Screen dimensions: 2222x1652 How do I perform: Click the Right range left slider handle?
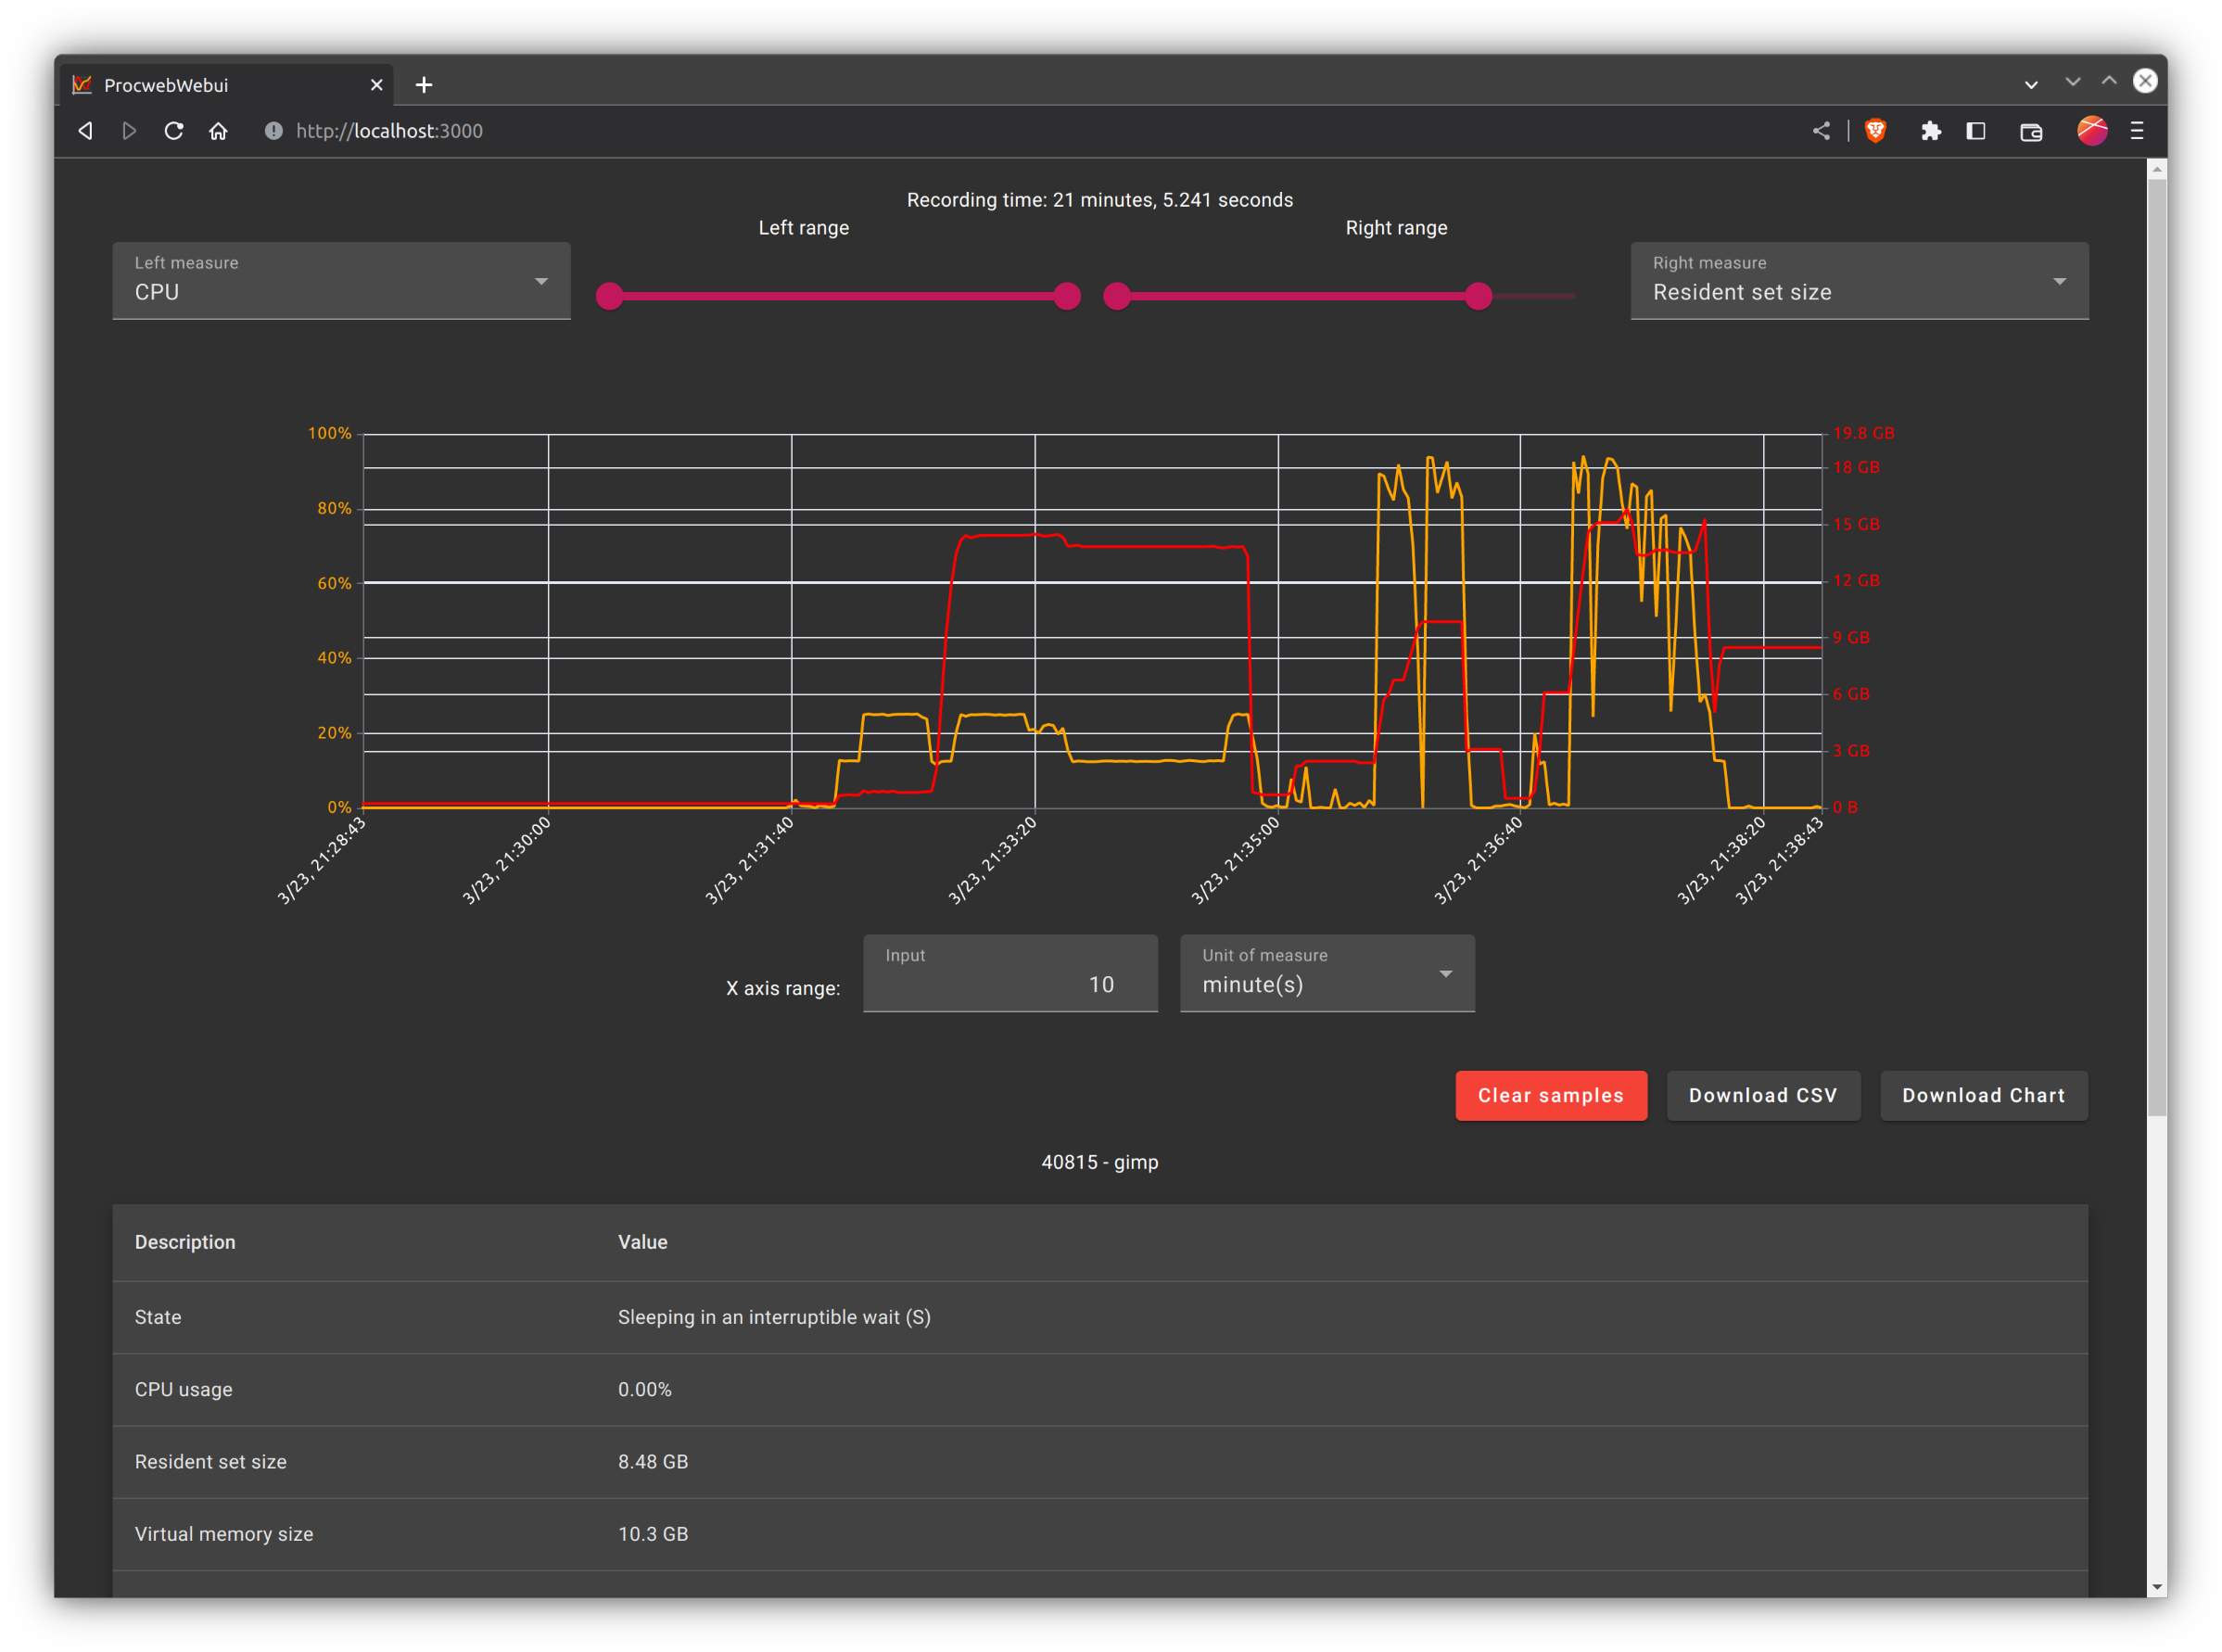click(1117, 296)
